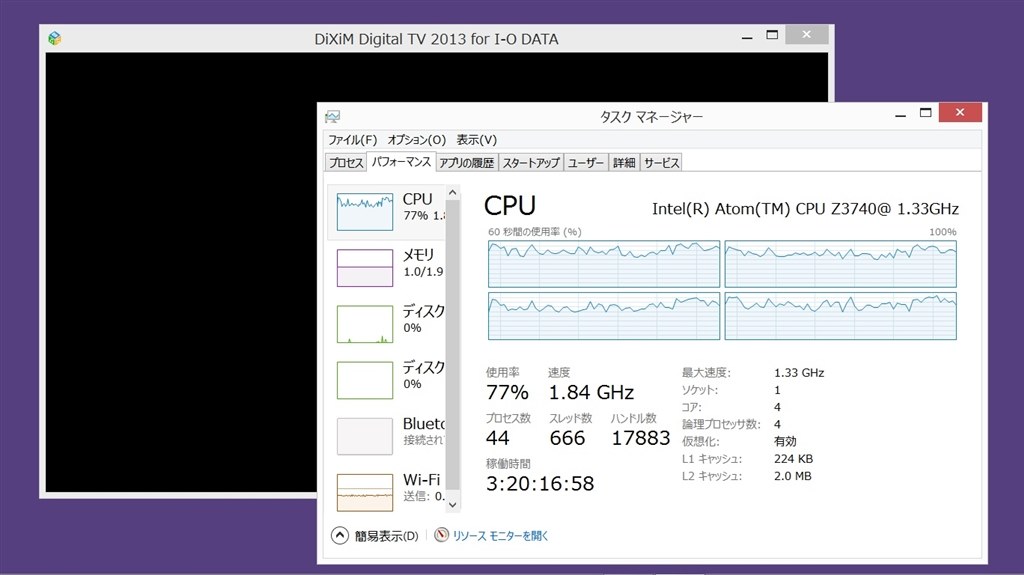Image resolution: width=1024 pixels, height=575 pixels.
Task: Click the 1.84 GHz speed value
Action: [591, 393]
